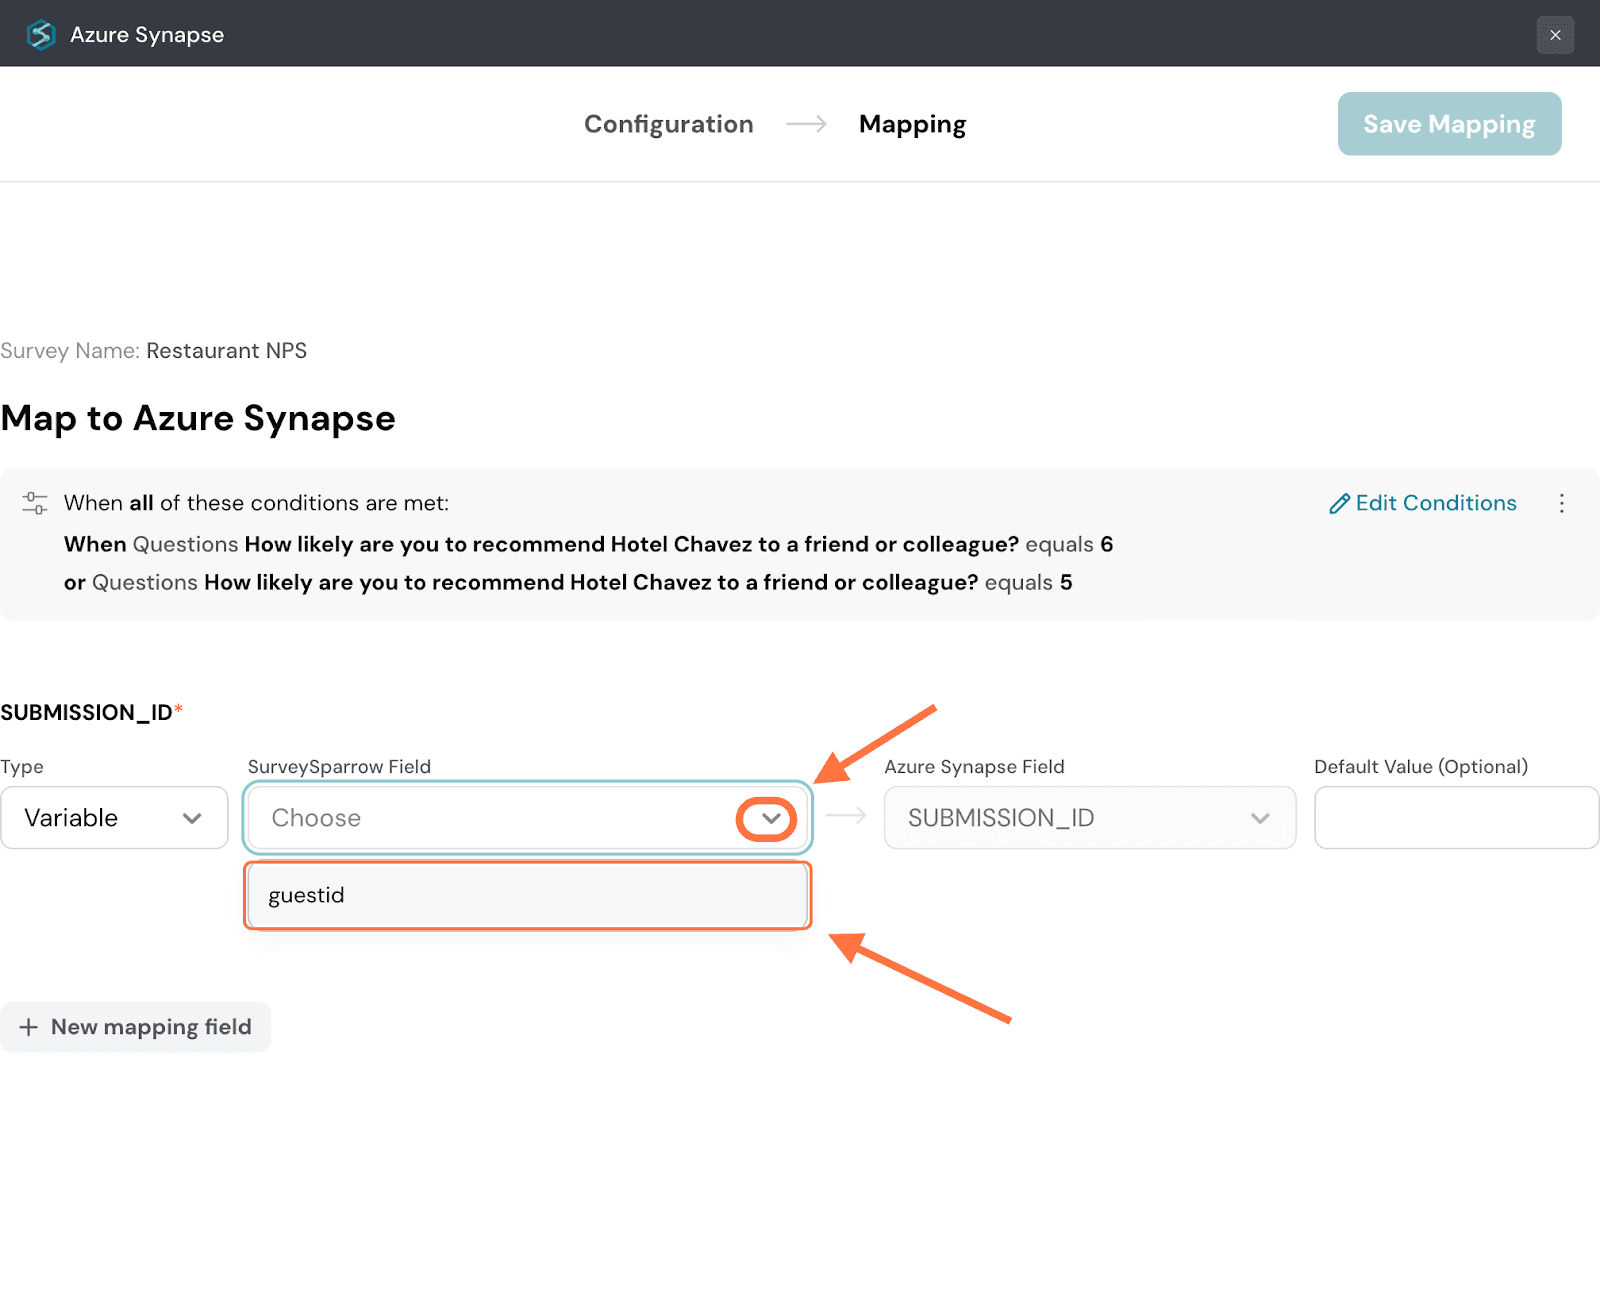
Task: Open the Azure Synapse Field SUBMISSION_ID dropdown
Action: (1089, 818)
